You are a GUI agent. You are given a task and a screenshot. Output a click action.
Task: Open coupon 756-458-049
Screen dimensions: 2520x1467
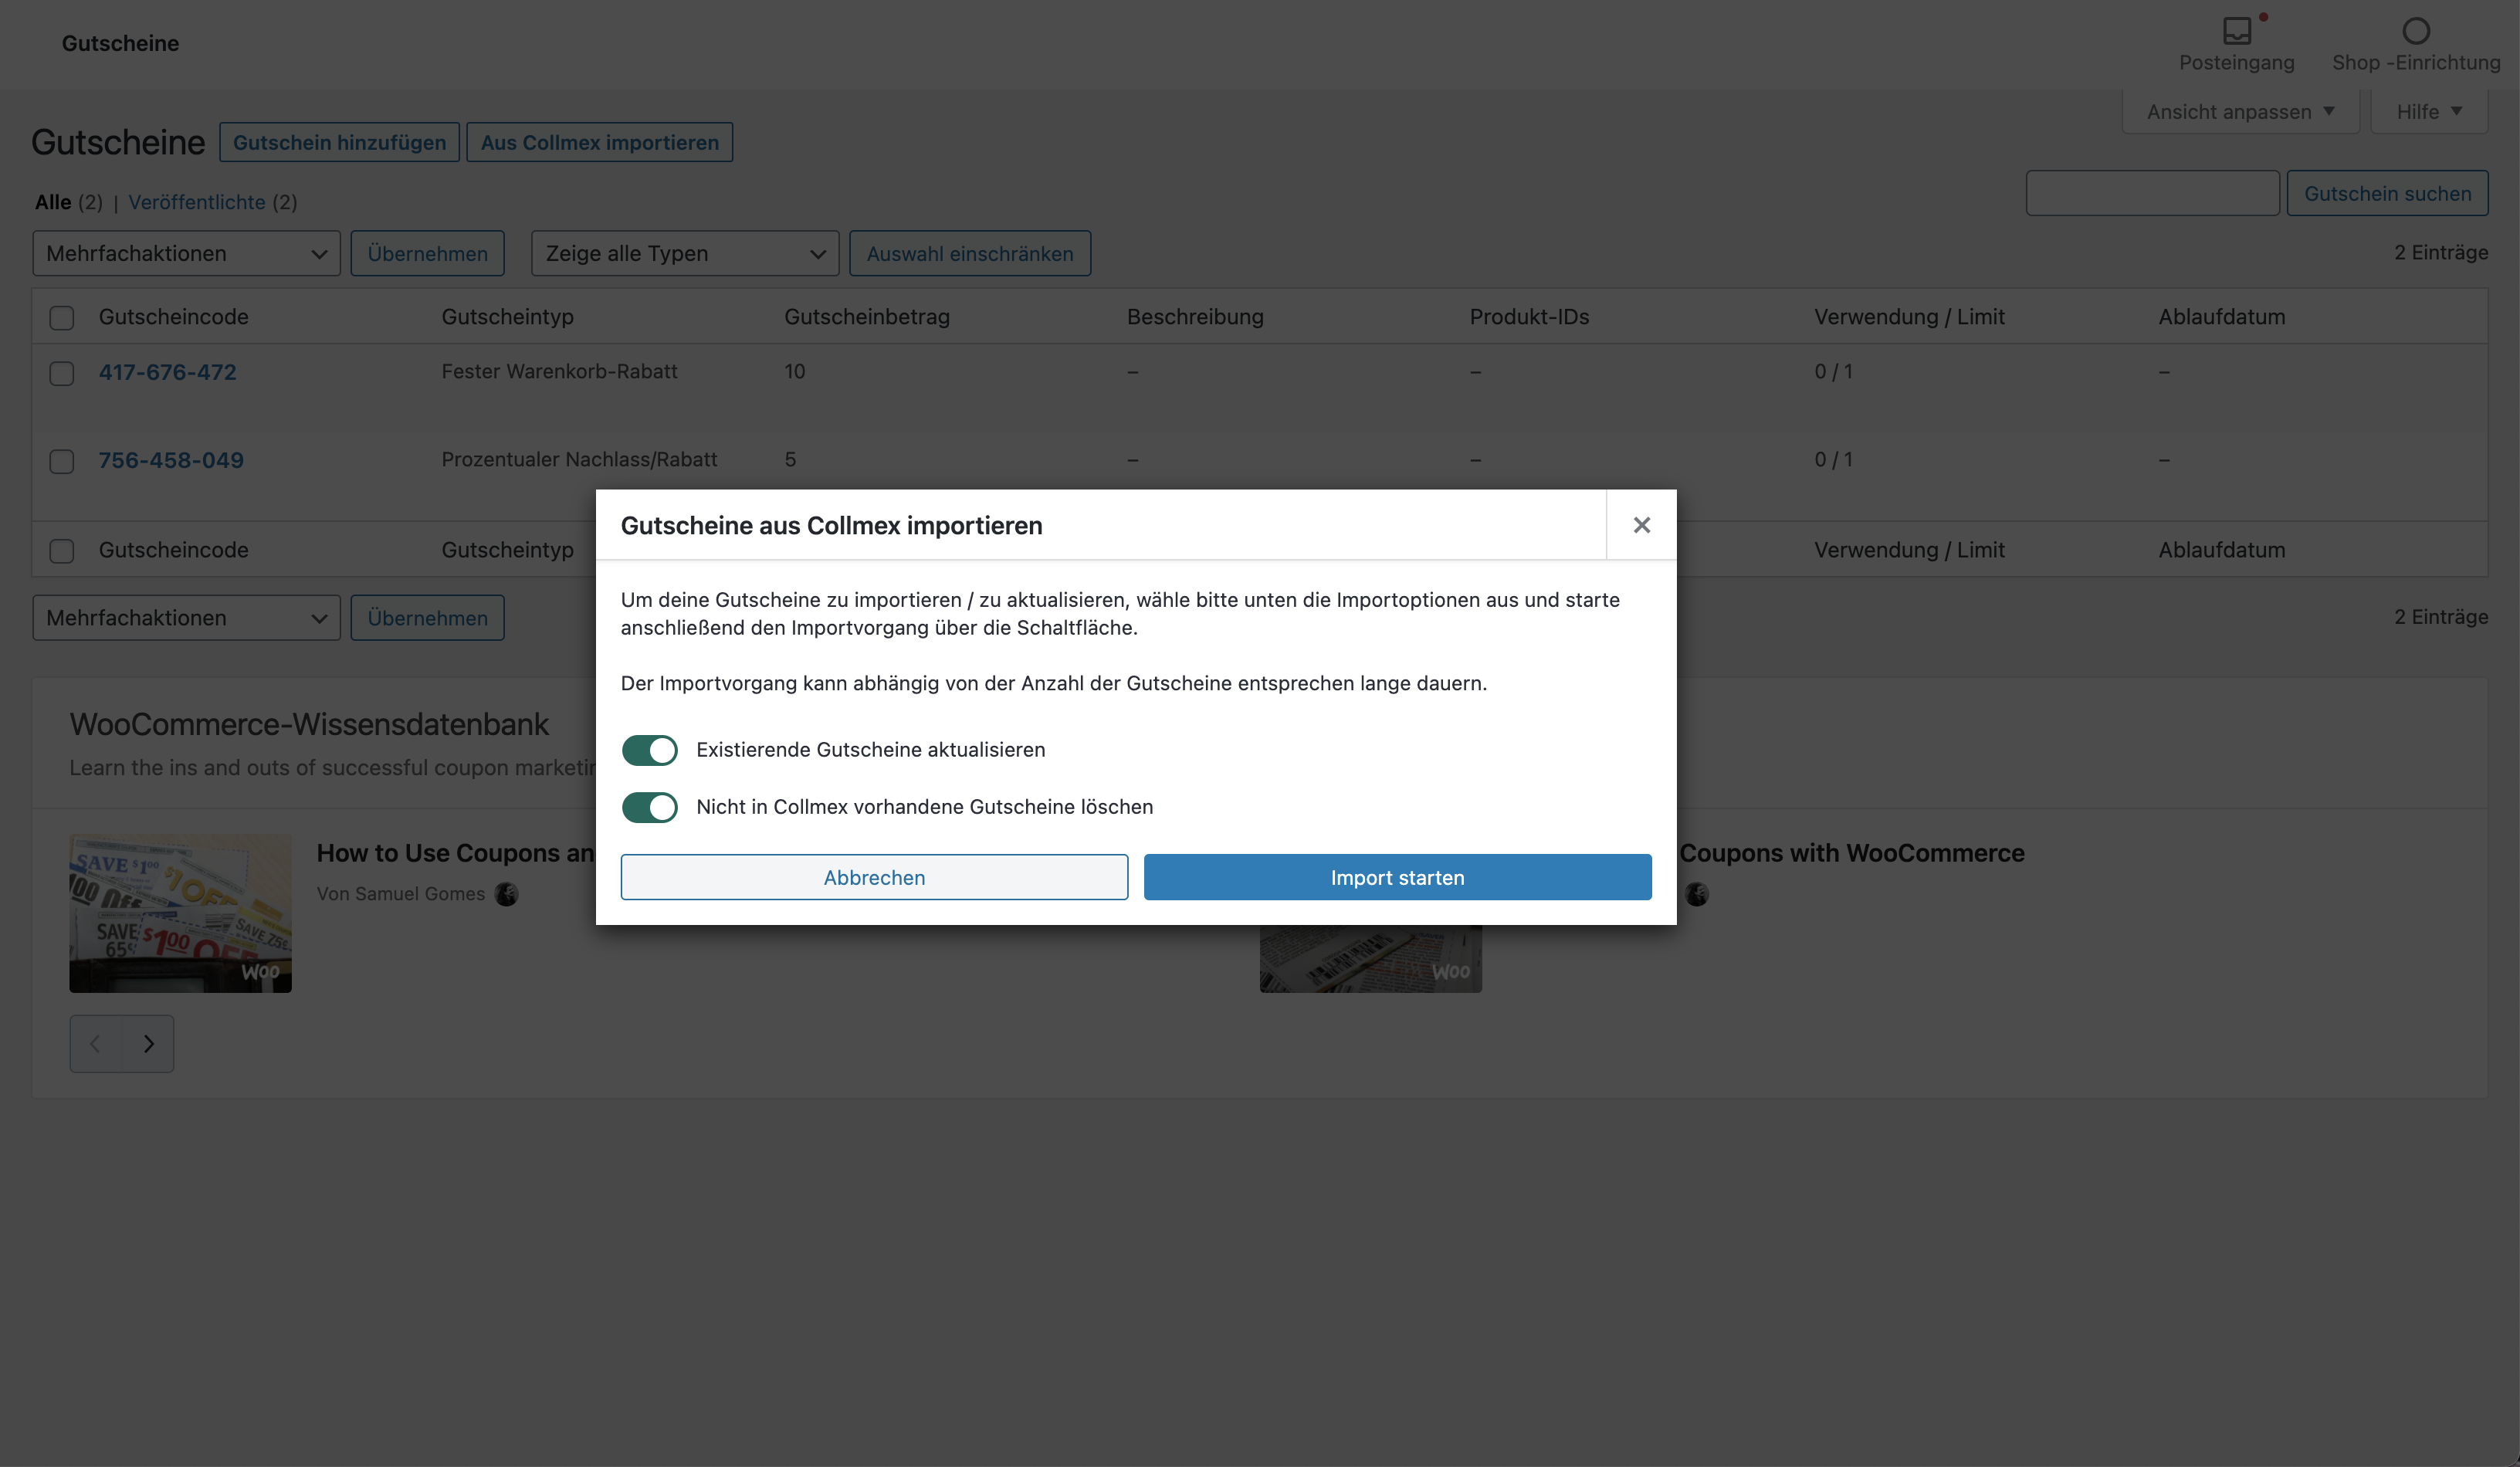click(x=171, y=460)
